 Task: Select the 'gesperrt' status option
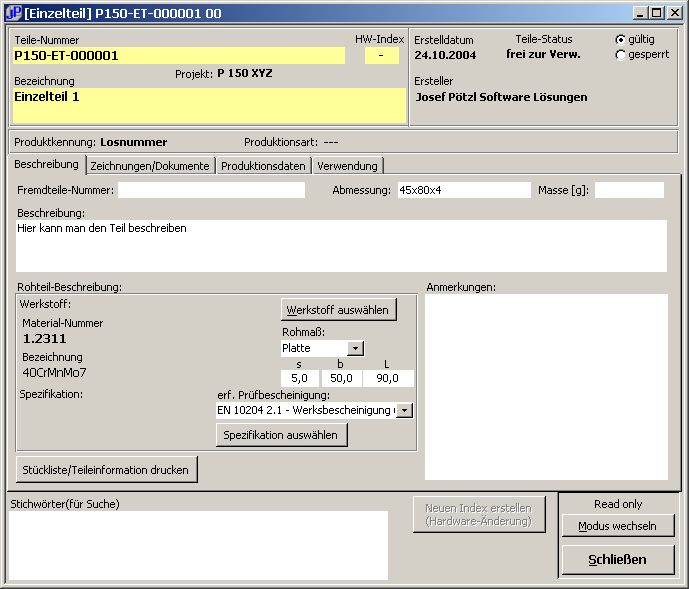point(621,55)
